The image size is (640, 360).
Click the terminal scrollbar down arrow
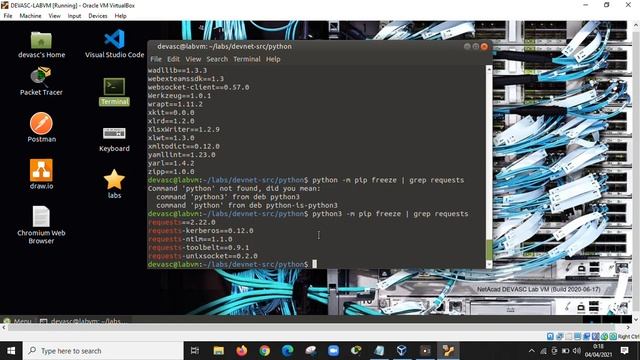tap(489, 264)
